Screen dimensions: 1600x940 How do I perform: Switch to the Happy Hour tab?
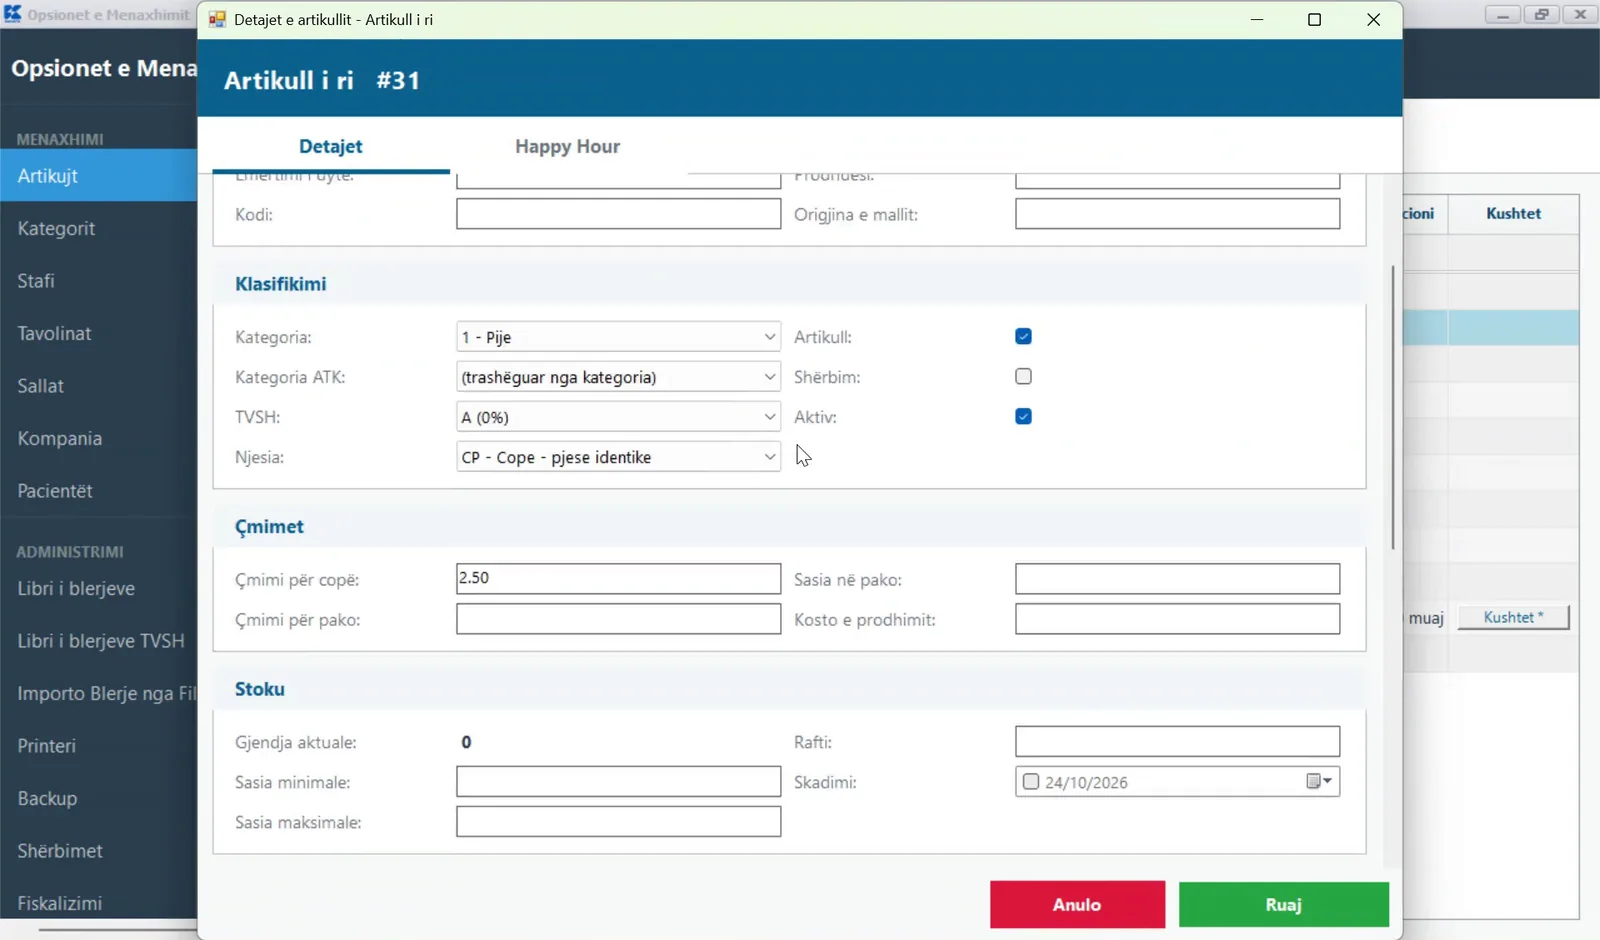point(567,146)
